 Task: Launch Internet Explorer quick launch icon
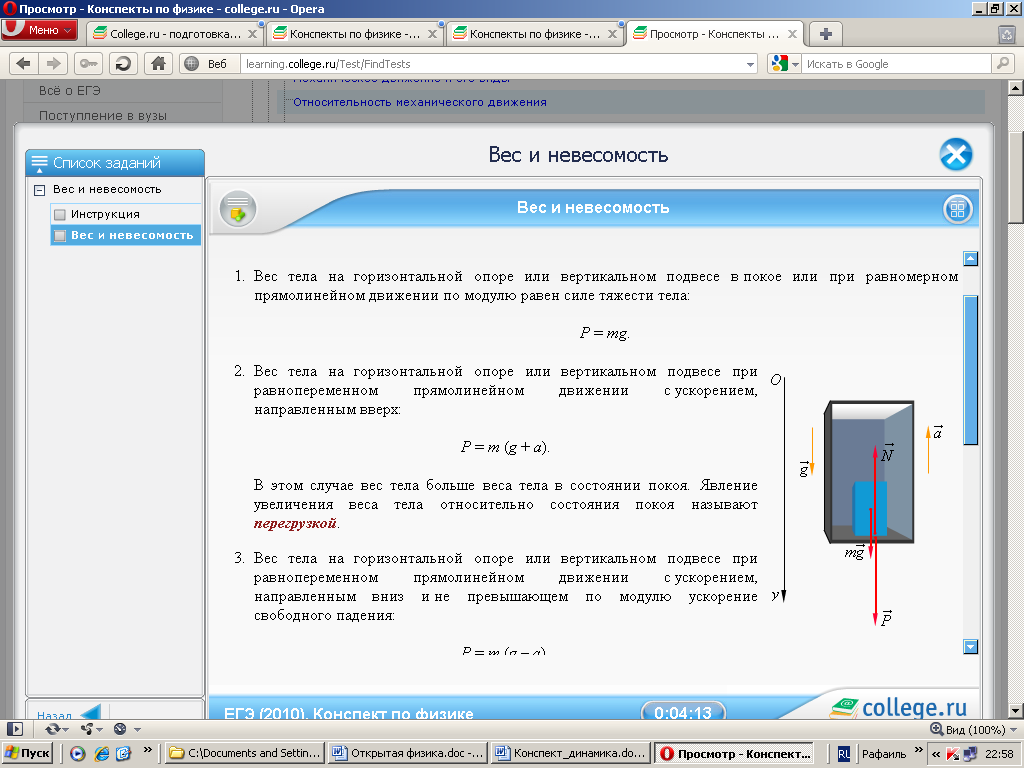coord(101,754)
